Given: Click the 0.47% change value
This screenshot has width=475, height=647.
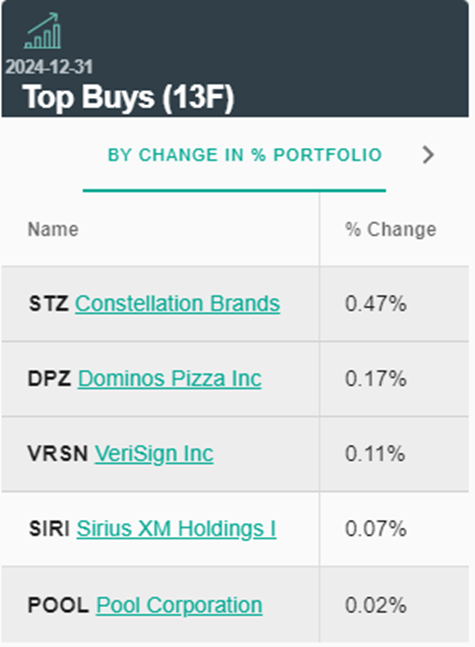Looking at the screenshot, I should [376, 304].
